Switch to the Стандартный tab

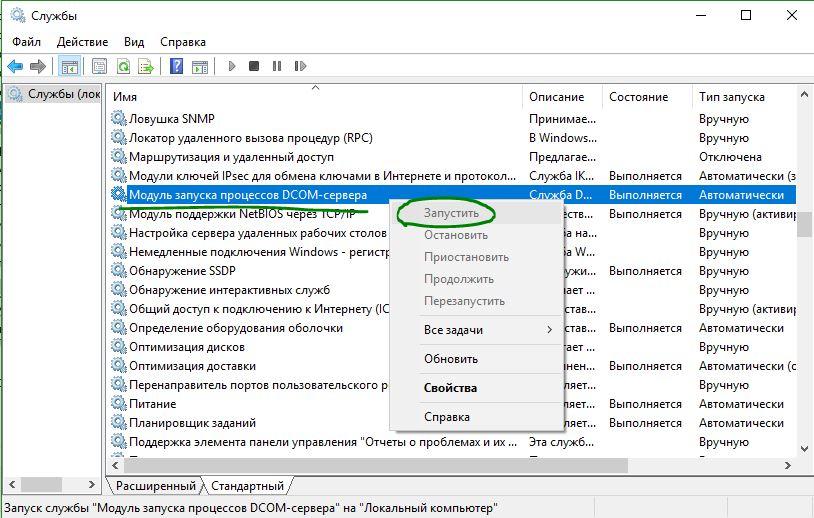pos(247,486)
